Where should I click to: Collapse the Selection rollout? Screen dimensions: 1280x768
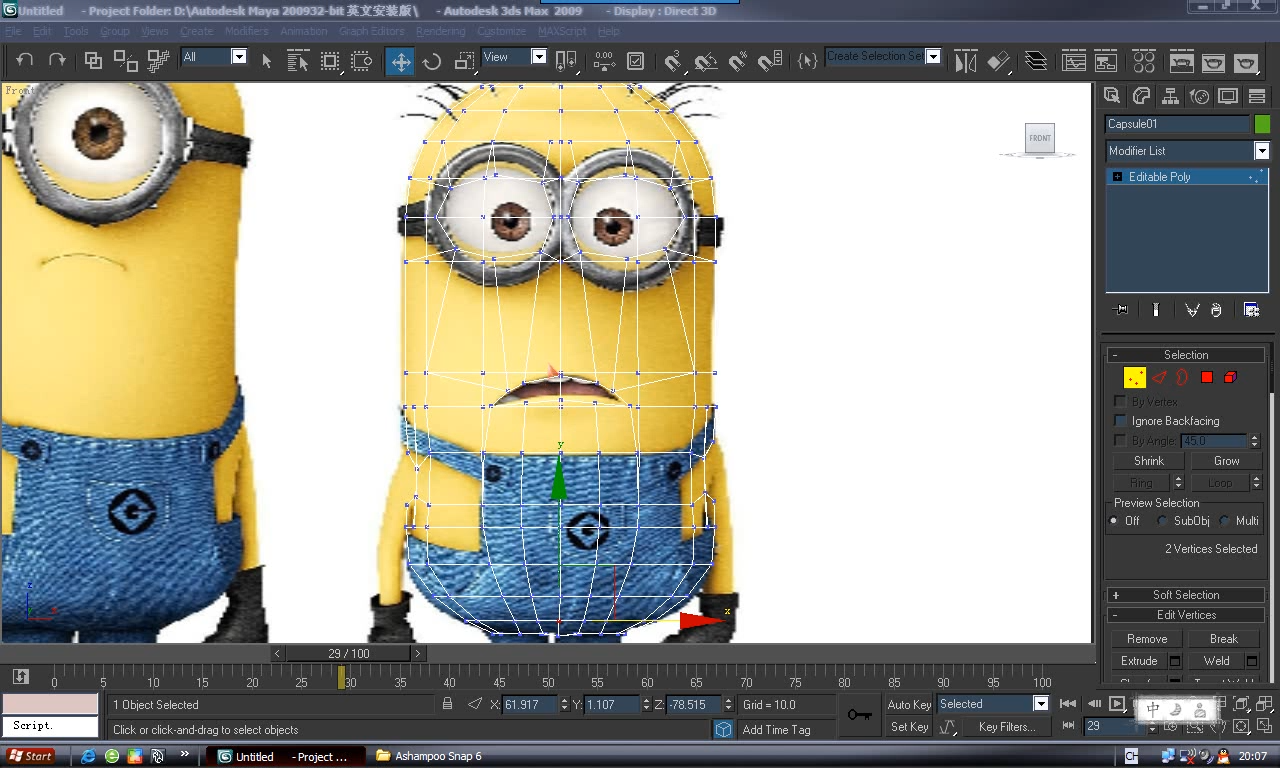click(1186, 355)
